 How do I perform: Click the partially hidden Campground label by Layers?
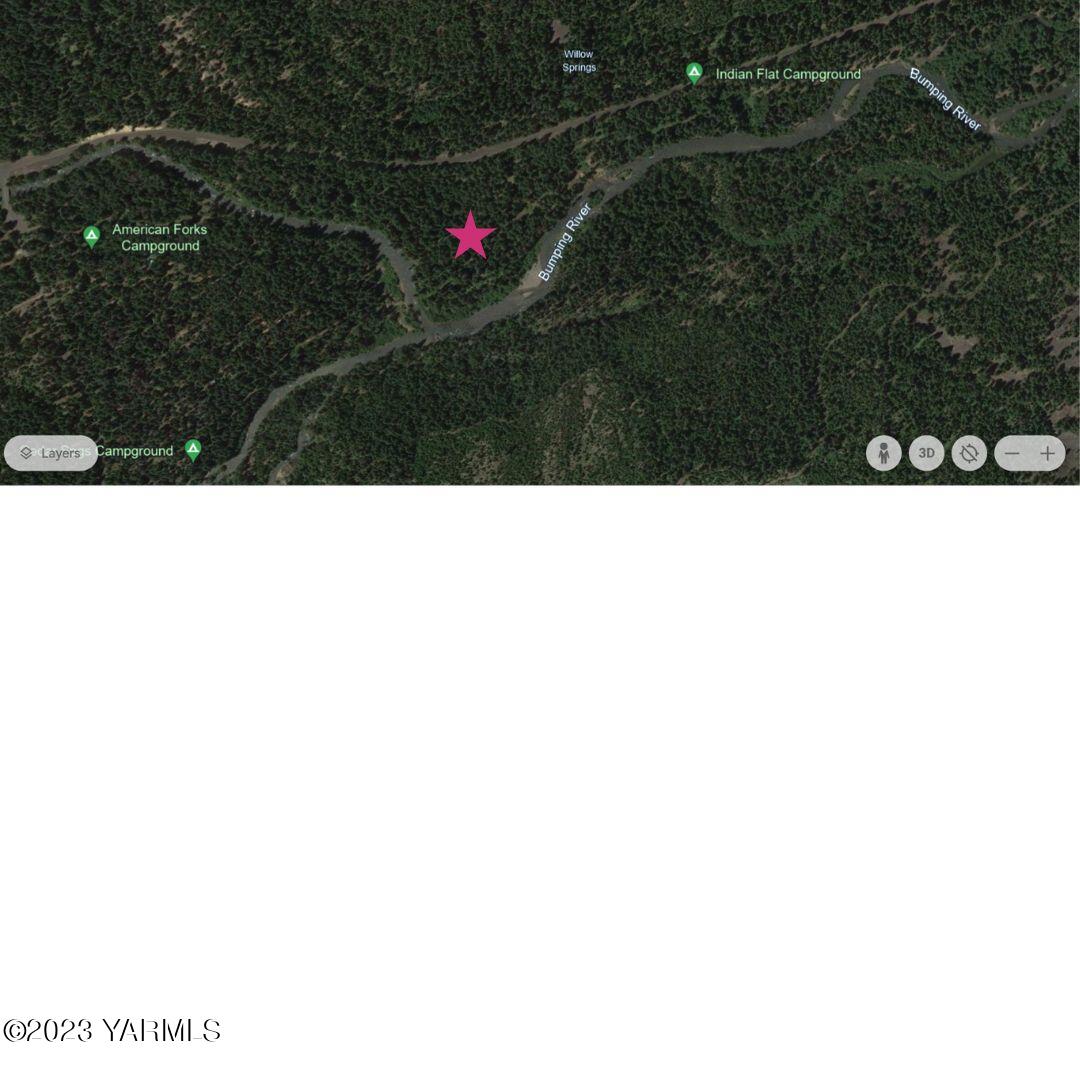click(134, 451)
